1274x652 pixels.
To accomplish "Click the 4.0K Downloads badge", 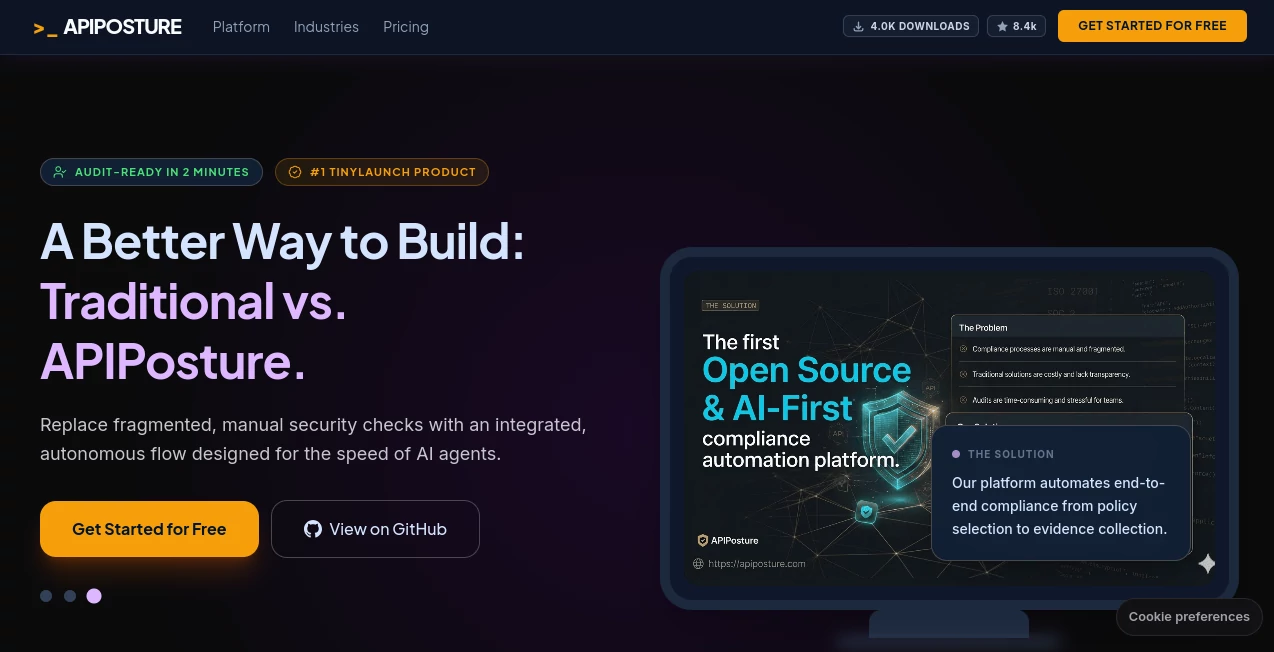I will [911, 26].
